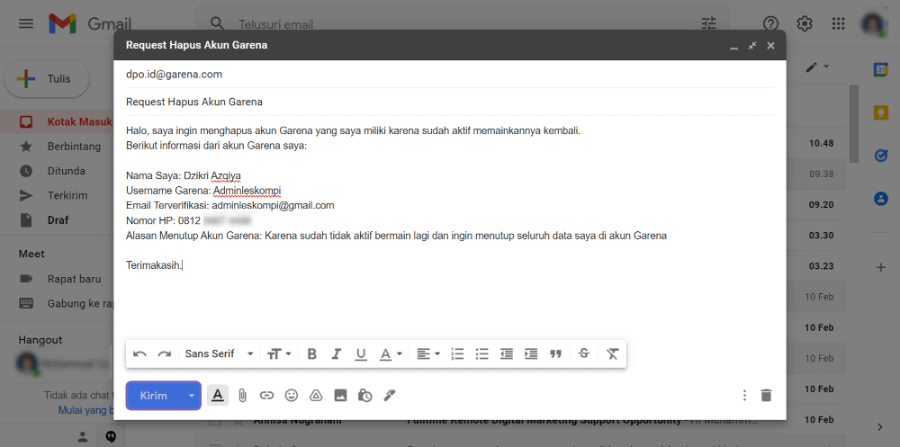The image size is (900, 447).
Task: Decrease the indent level
Action: click(x=506, y=354)
